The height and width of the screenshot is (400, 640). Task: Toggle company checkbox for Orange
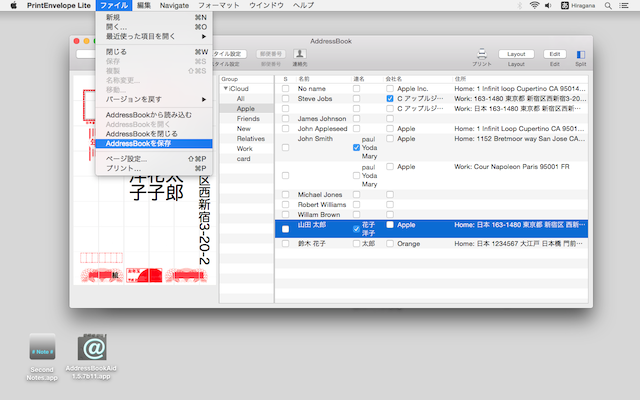390,244
